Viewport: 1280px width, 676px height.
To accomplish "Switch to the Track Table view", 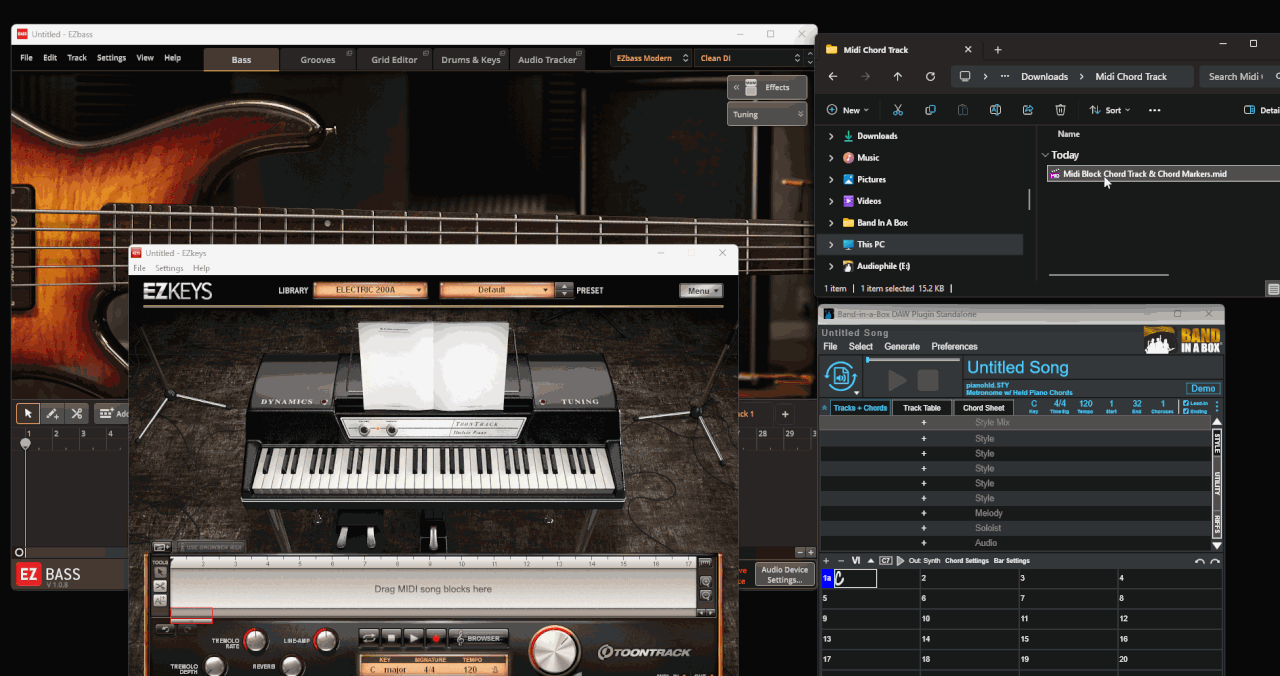I will 922,408.
